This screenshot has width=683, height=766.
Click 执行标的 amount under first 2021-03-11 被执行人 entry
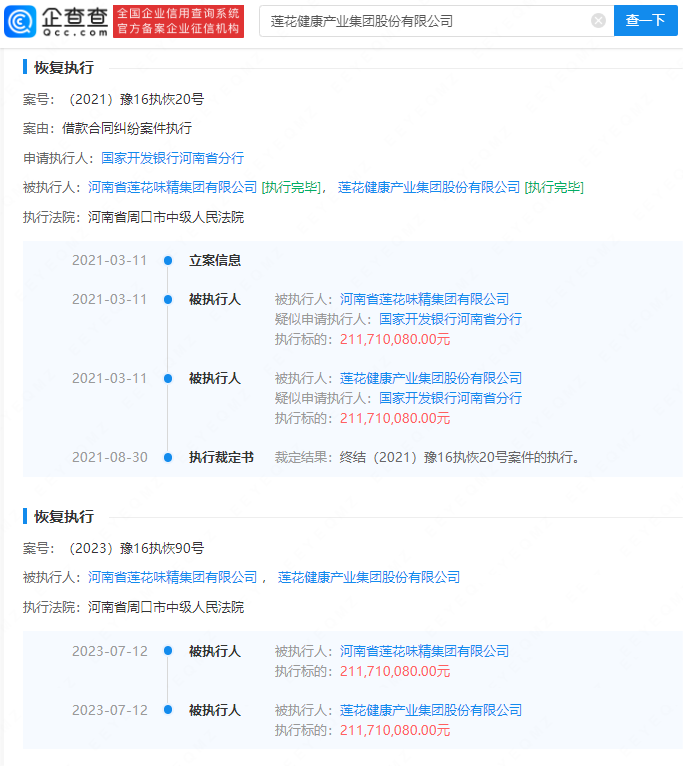click(395, 340)
